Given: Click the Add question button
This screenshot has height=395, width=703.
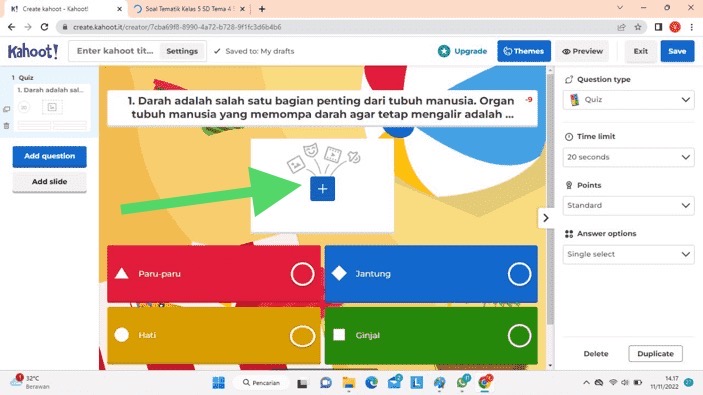Looking at the screenshot, I should (49, 156).
